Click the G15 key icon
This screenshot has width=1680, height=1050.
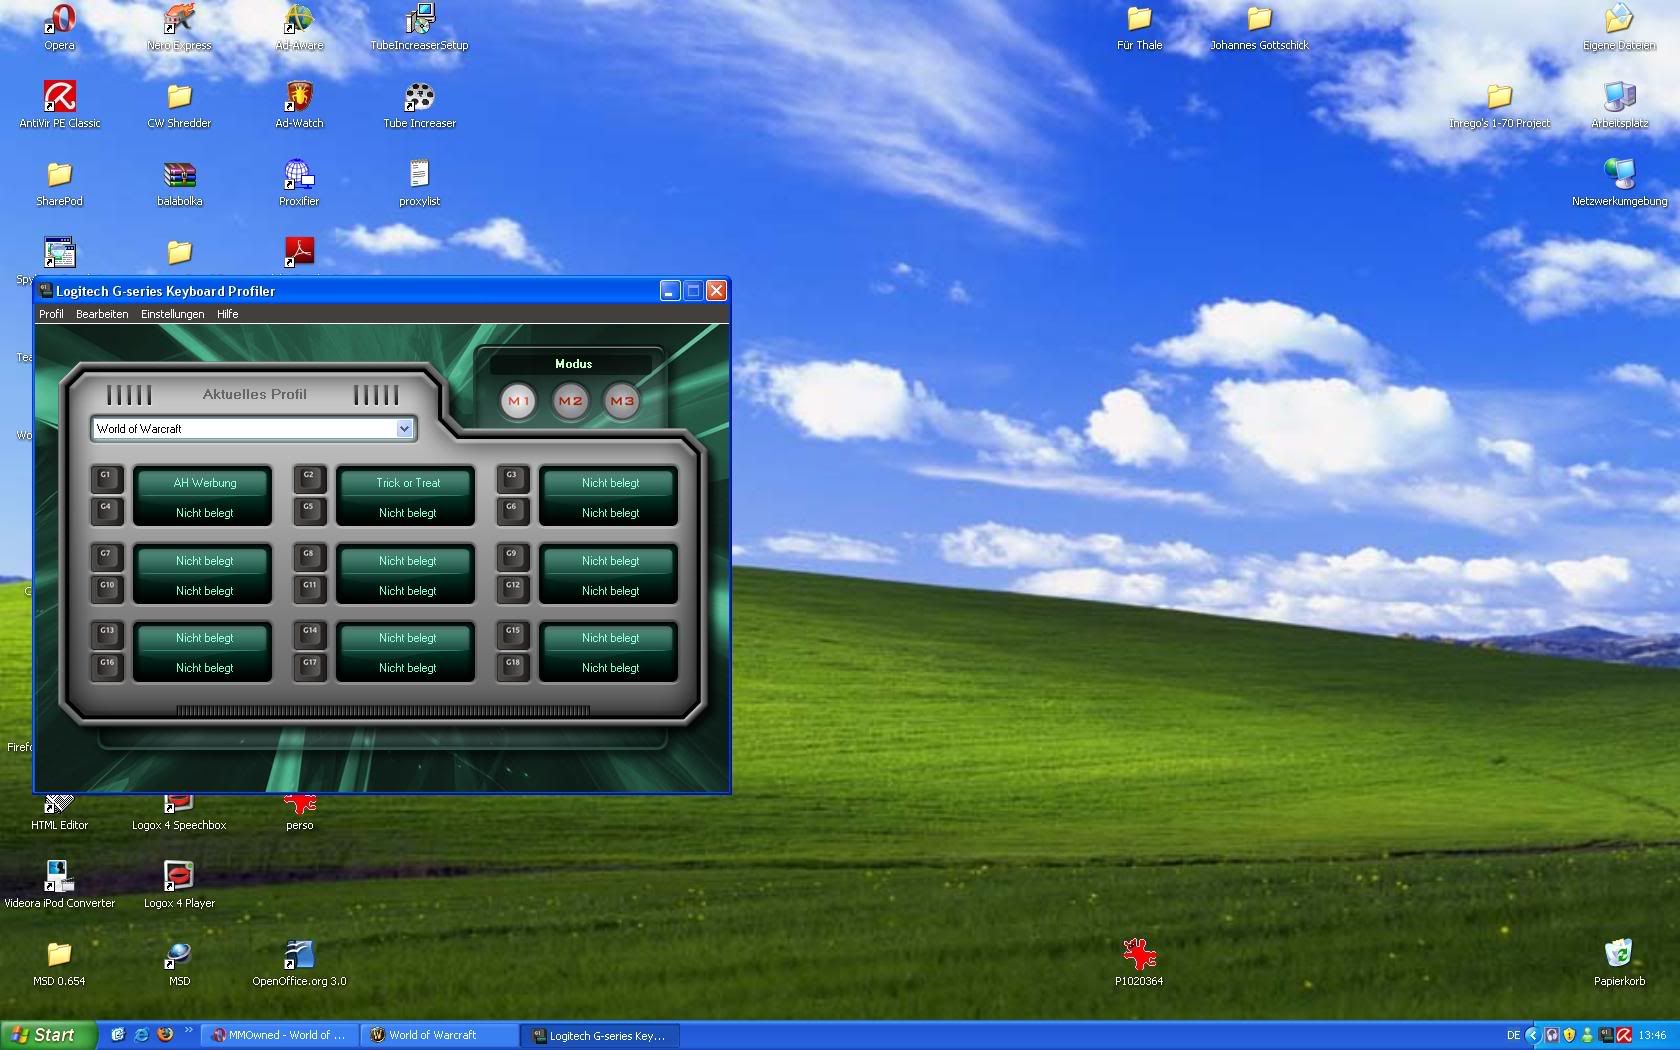[513, 634]
